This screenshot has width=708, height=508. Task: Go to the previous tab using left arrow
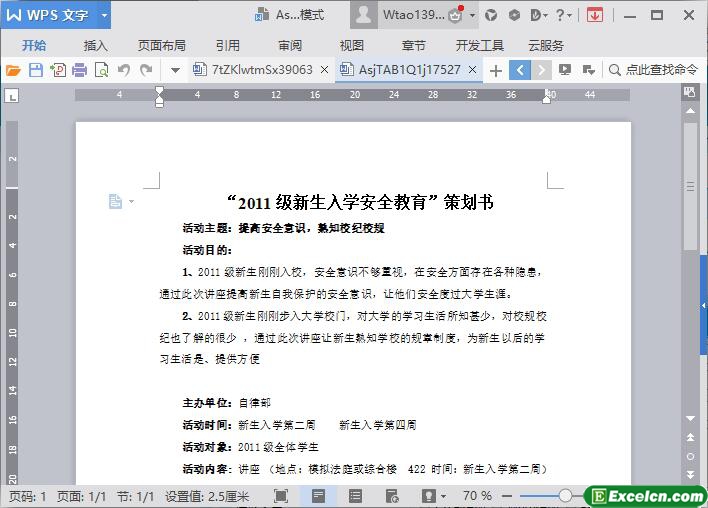520,70
